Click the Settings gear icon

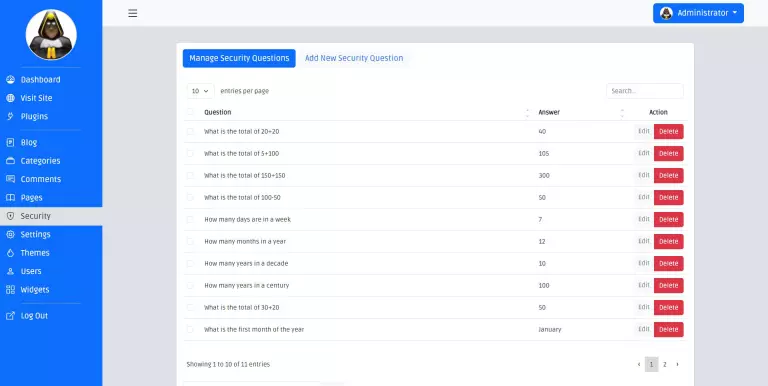(x=10, y=235)
